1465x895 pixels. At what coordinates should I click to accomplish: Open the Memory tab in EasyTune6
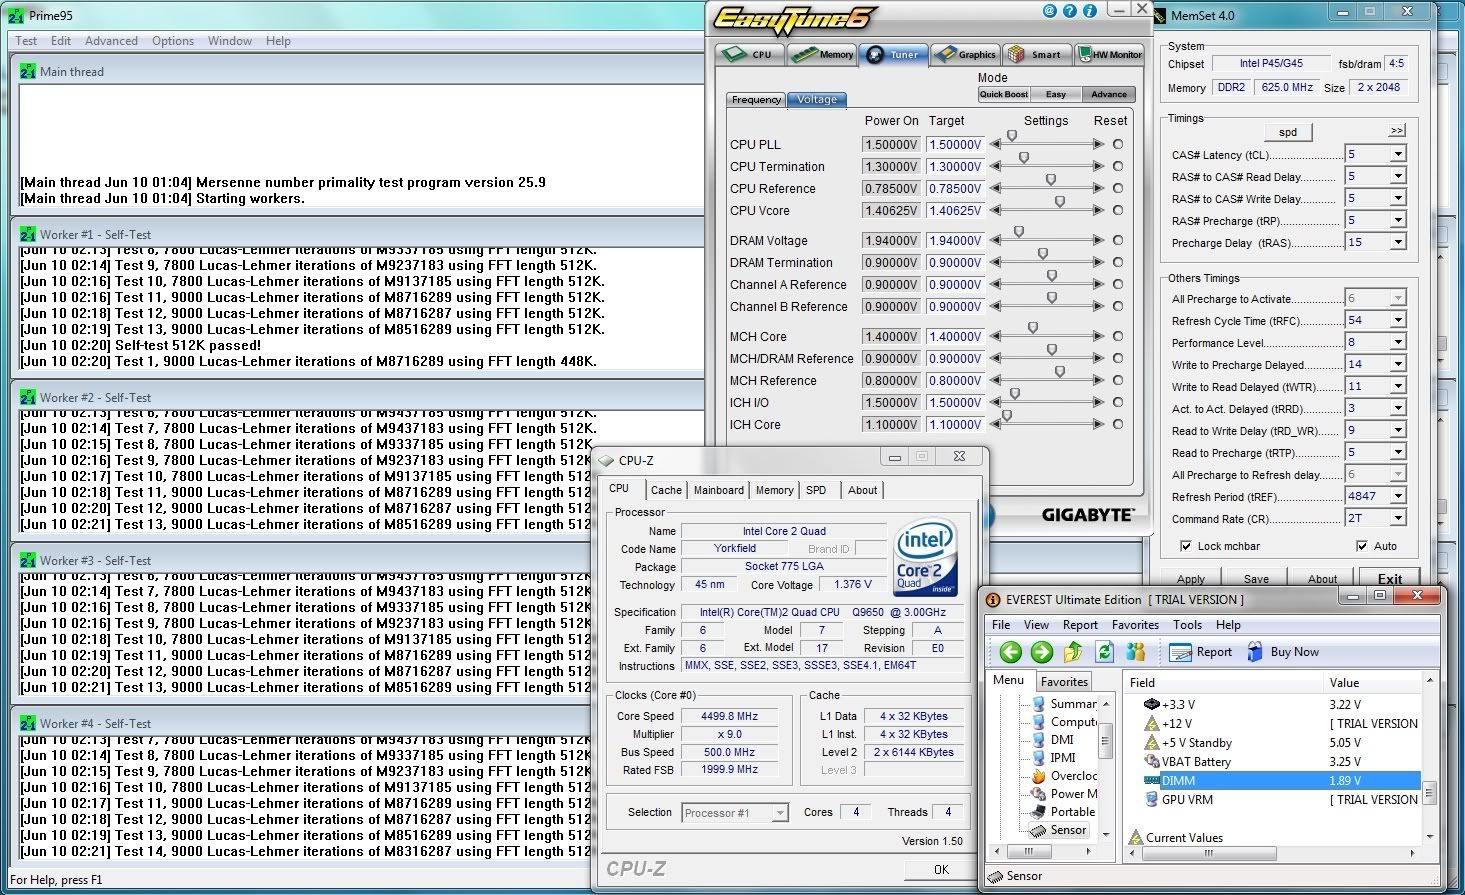point(822,54)
